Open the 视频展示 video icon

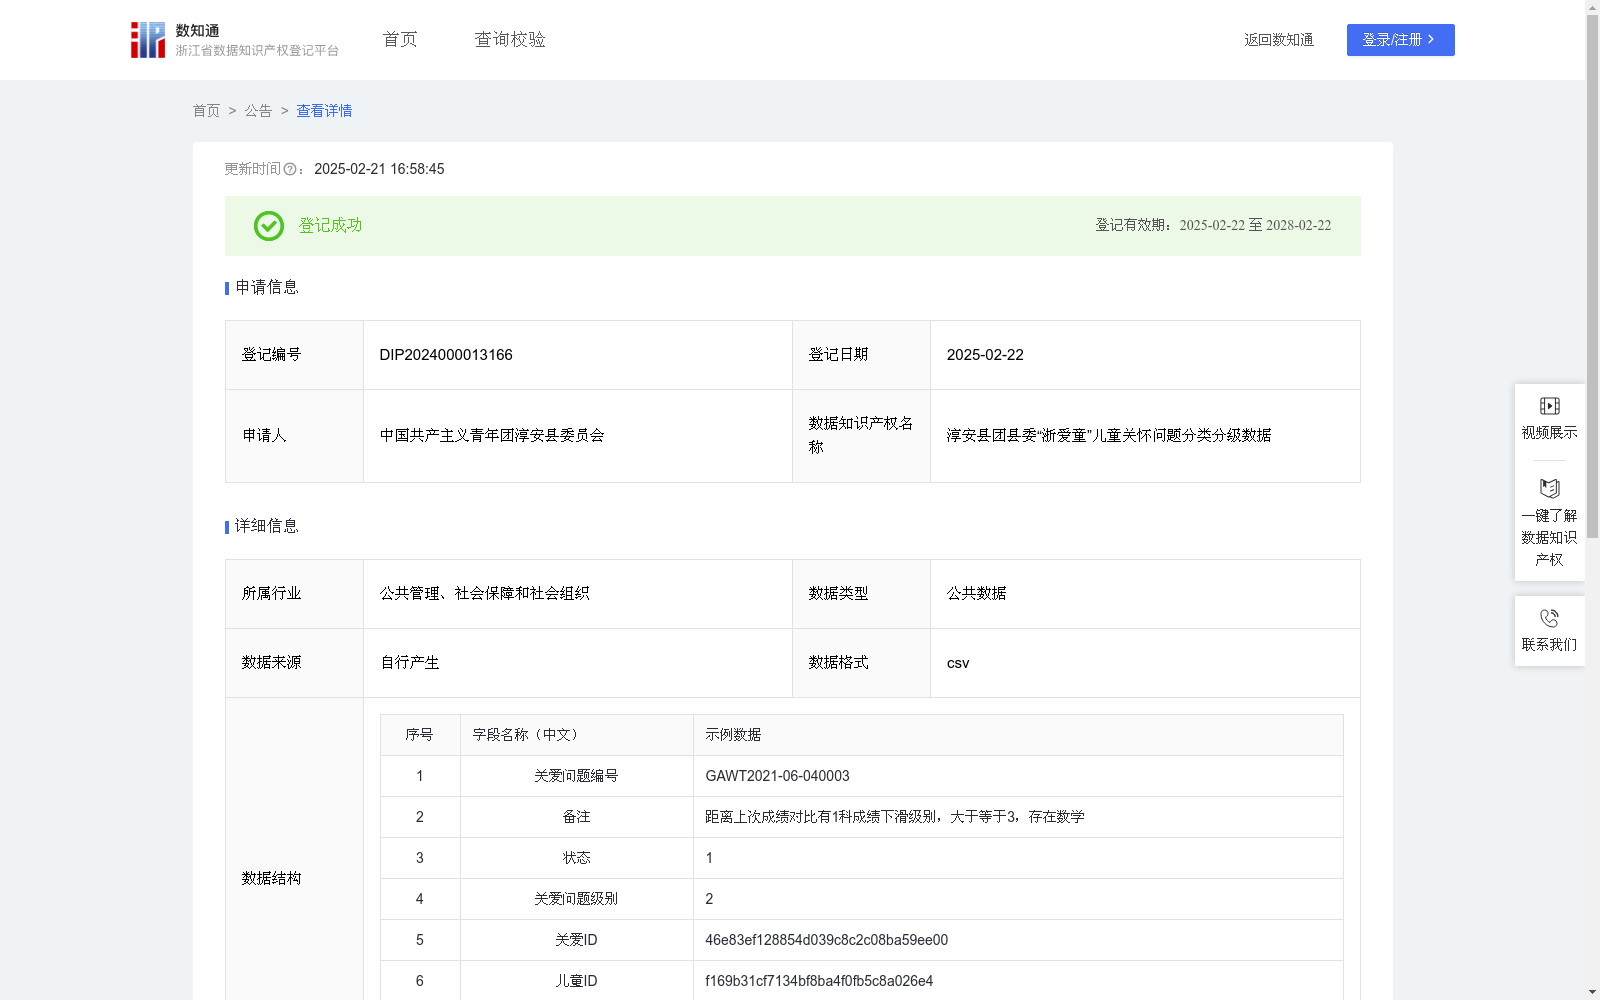[1549, 406]
